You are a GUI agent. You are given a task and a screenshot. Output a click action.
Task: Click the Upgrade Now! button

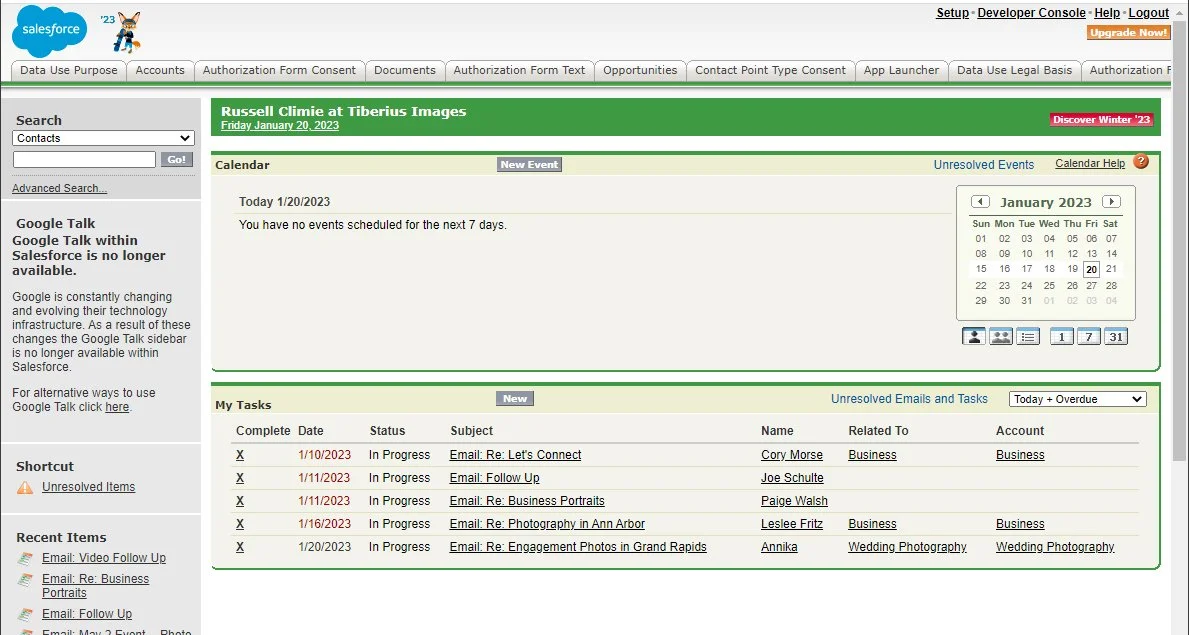pyautogui.click(x=1128, y=33)
